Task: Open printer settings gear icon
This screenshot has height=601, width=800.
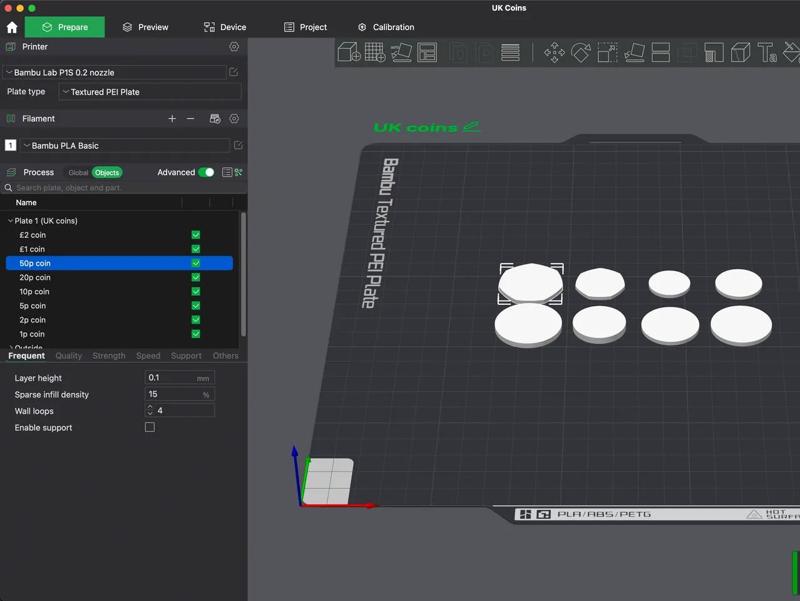Action: tap(234, 47)
